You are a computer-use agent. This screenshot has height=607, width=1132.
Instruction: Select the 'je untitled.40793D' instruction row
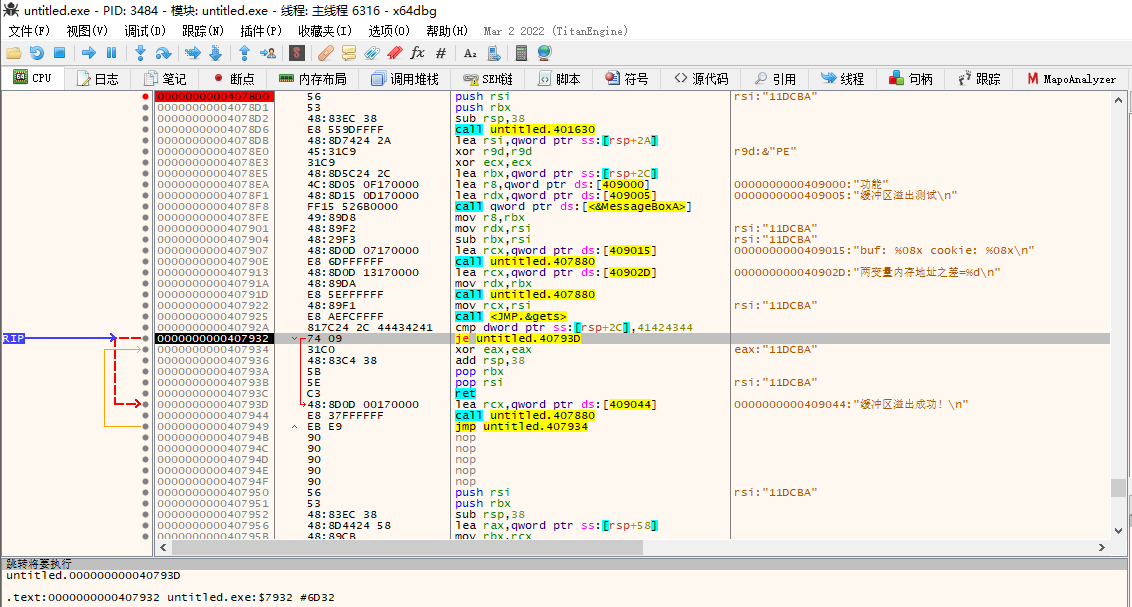coord(632,339)
